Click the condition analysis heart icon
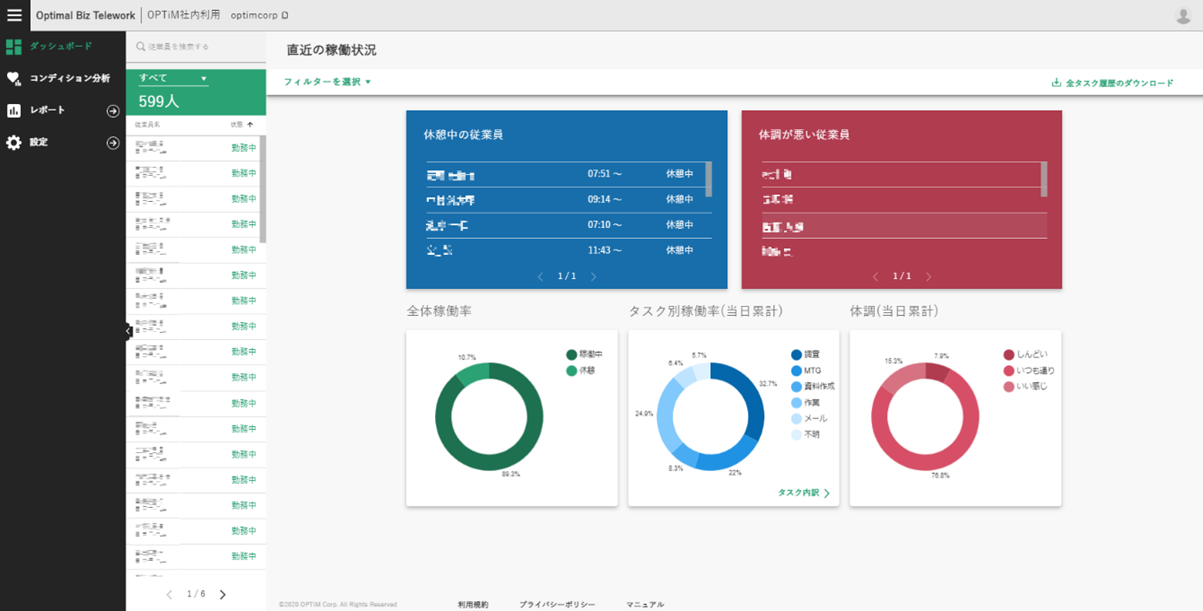 tap(13, 78)
